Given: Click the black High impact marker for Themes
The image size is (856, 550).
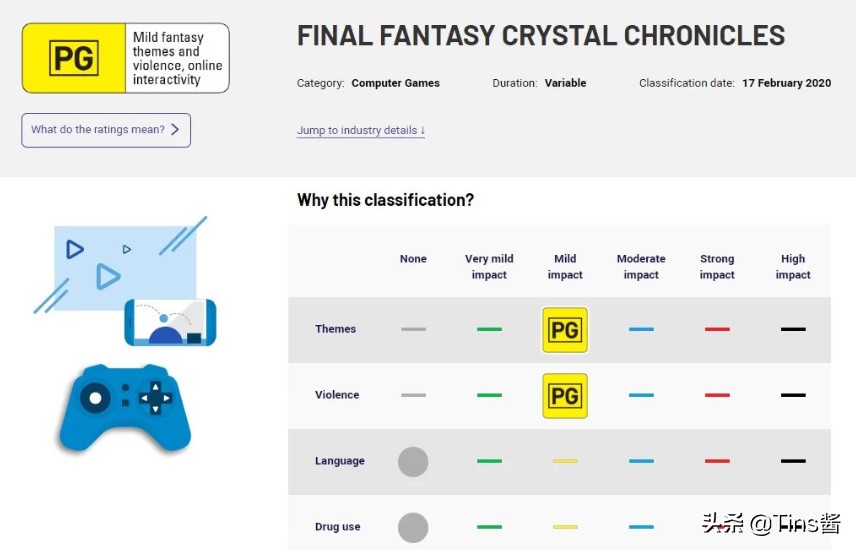Looking at the screenshot, I should (x=793, y=329).
